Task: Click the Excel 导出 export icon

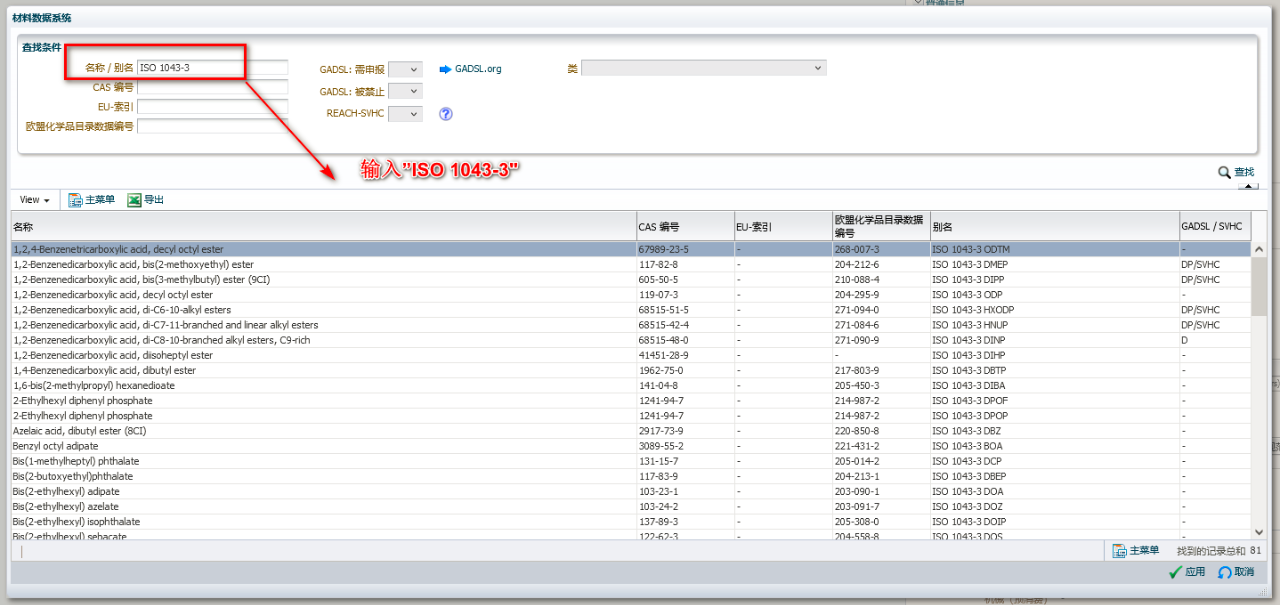Action: [134, 200]
